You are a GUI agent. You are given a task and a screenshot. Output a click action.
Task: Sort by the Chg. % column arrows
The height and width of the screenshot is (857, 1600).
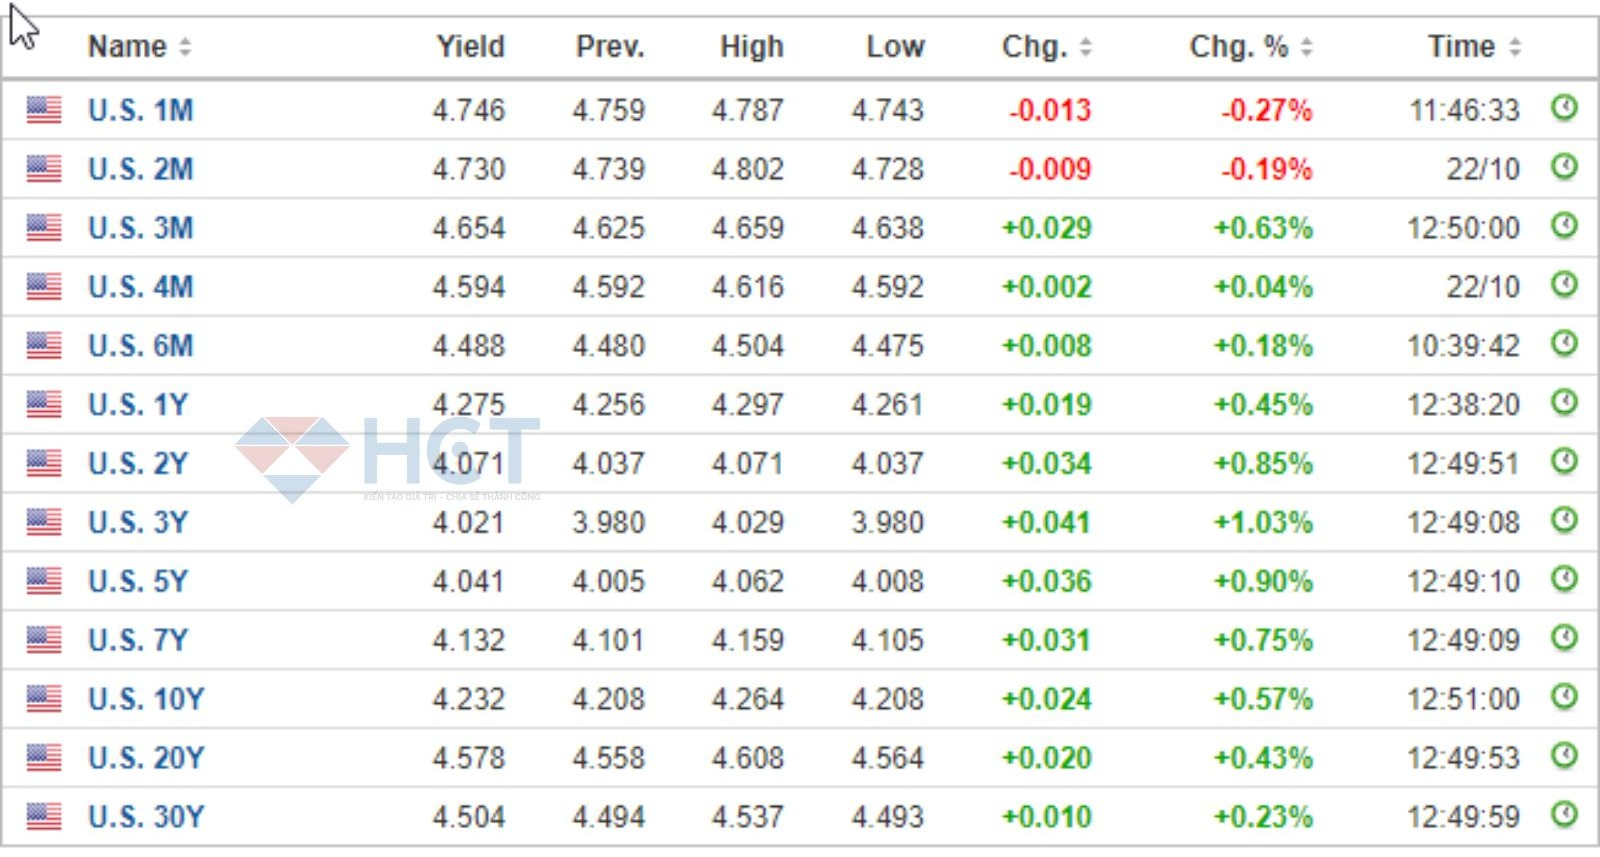pos(1306,47)
